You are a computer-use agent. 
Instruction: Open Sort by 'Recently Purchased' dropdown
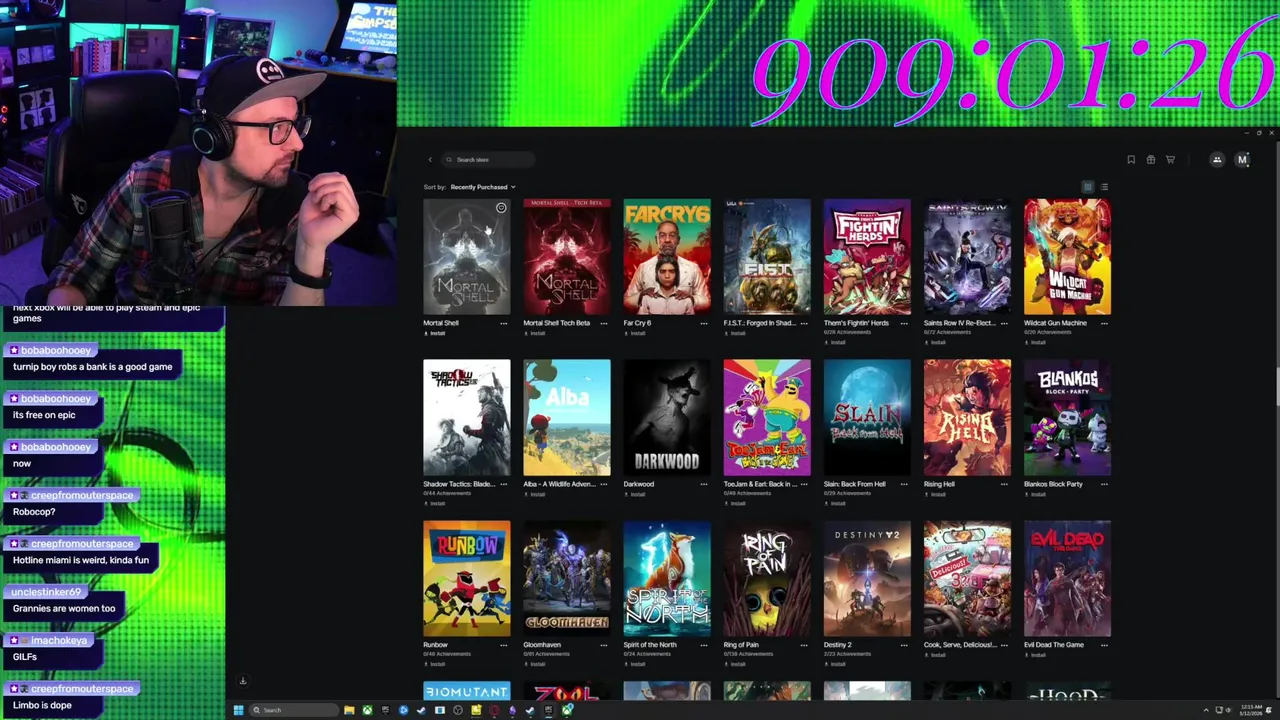point(483,187)
